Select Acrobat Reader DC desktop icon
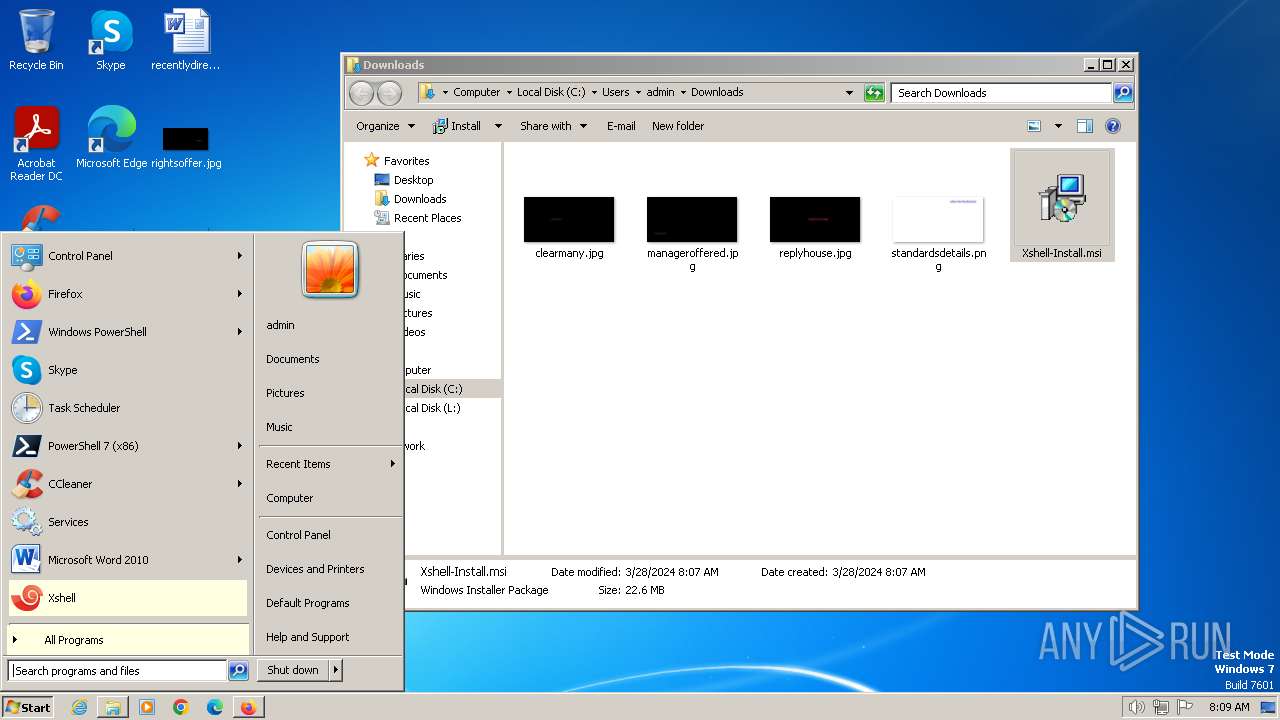This screenshot has width=1280, height=720. (36, 144)
